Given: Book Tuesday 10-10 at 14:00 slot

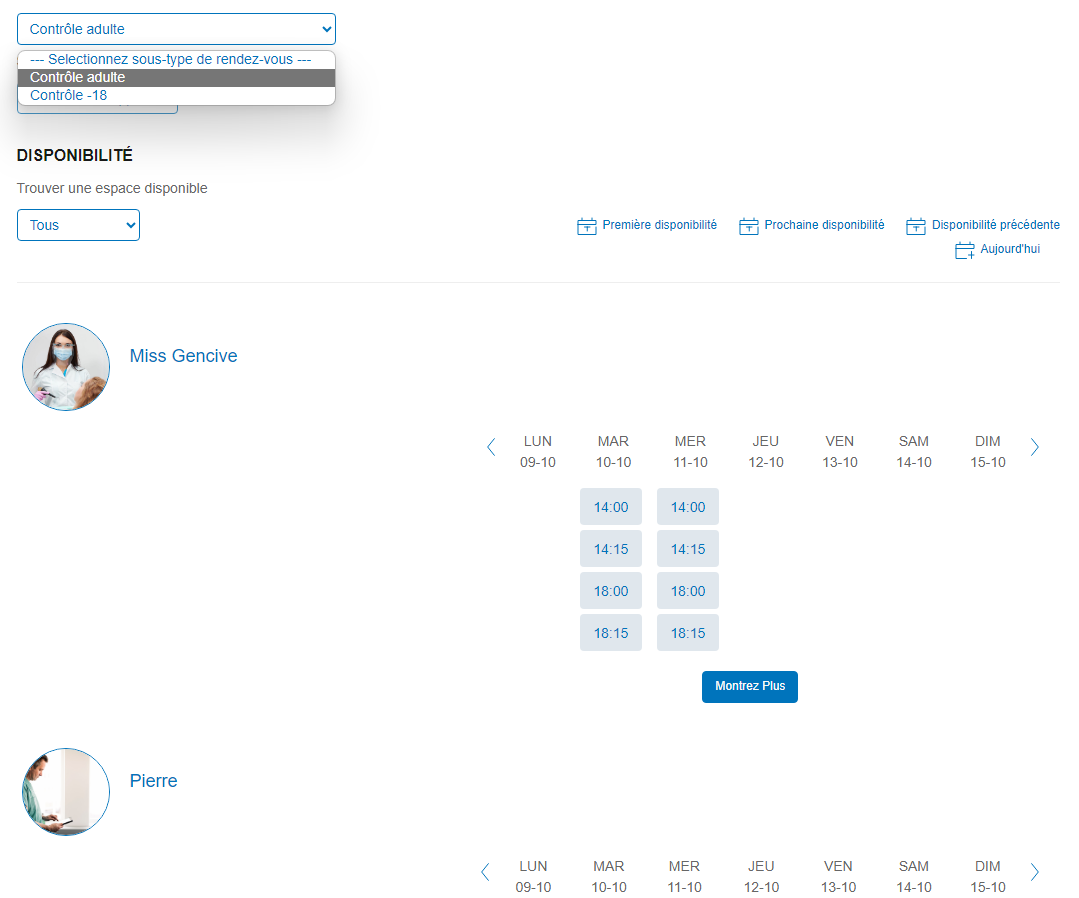Looking at the screenshot, I should tap(611, 507).
